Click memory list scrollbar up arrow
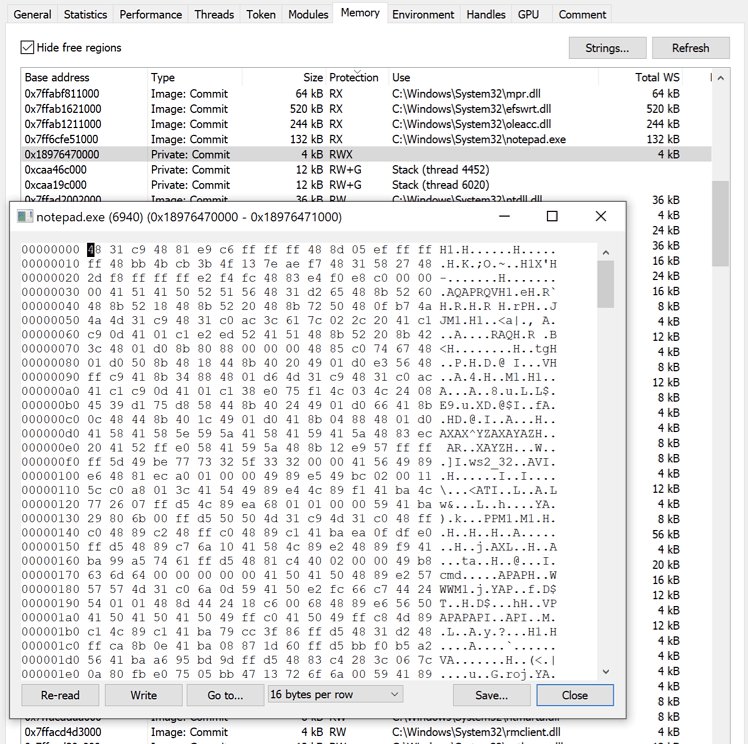The width and height of the screenshot is (748, 744). click(x=720, y=78)
